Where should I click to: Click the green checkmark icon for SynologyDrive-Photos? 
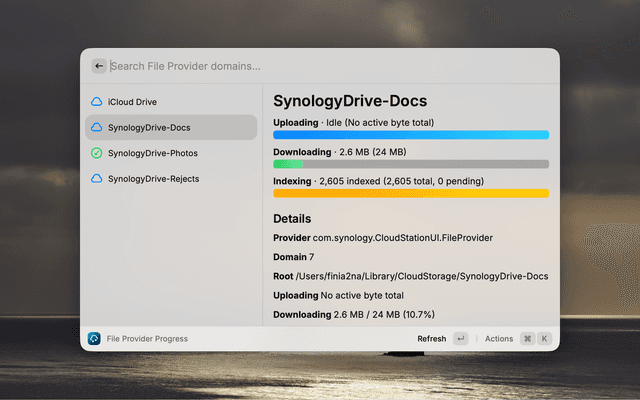[97, 153]
